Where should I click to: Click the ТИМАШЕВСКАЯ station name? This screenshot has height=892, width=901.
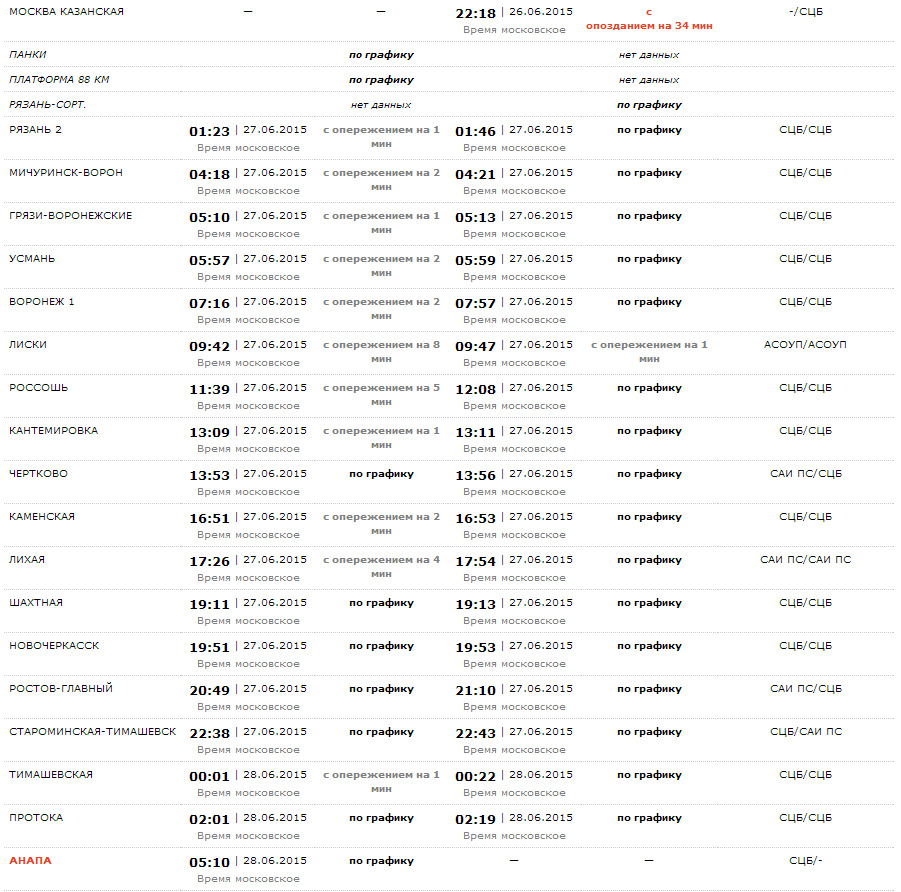[x=51, y=774]
